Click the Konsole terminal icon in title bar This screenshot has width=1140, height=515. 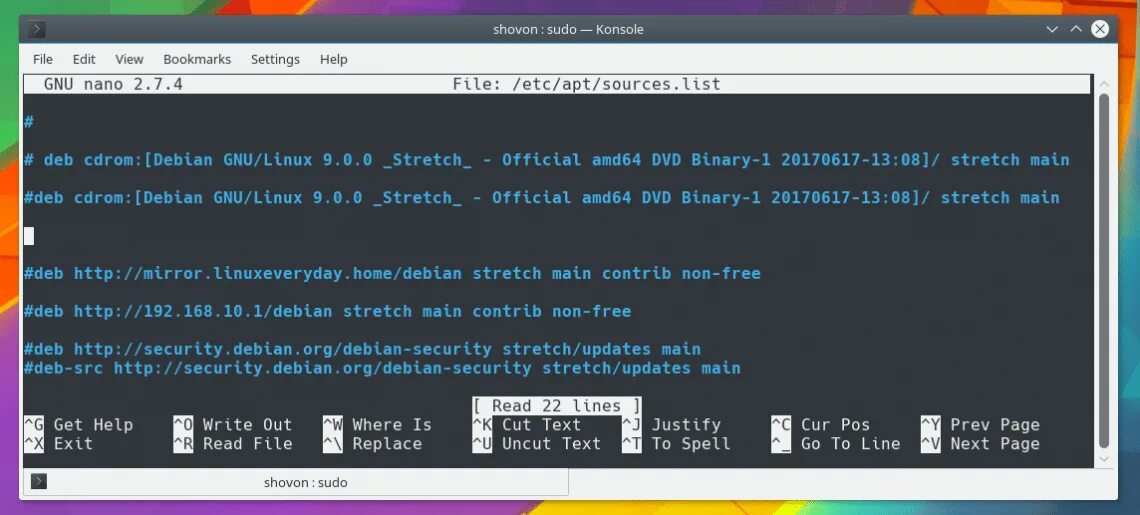coord(37,30)
